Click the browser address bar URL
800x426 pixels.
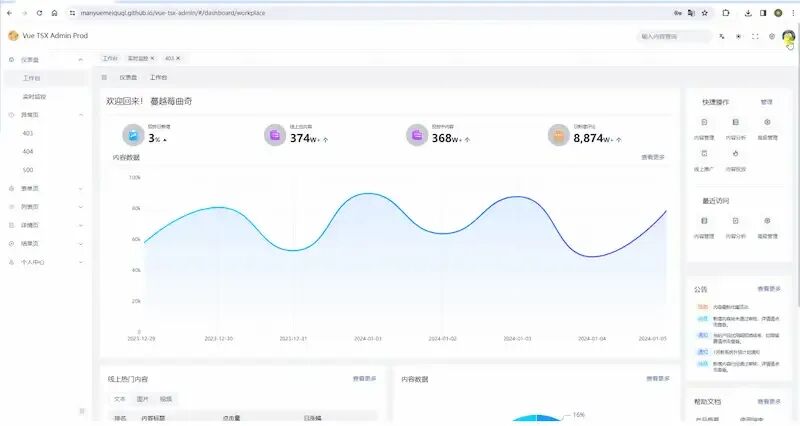173,13
